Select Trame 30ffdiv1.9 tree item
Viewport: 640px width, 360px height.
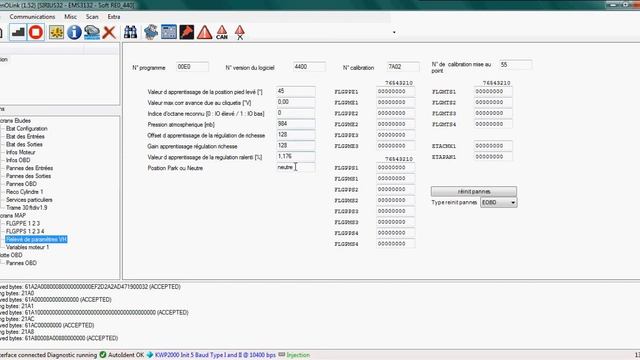click(x=27, y=208)
